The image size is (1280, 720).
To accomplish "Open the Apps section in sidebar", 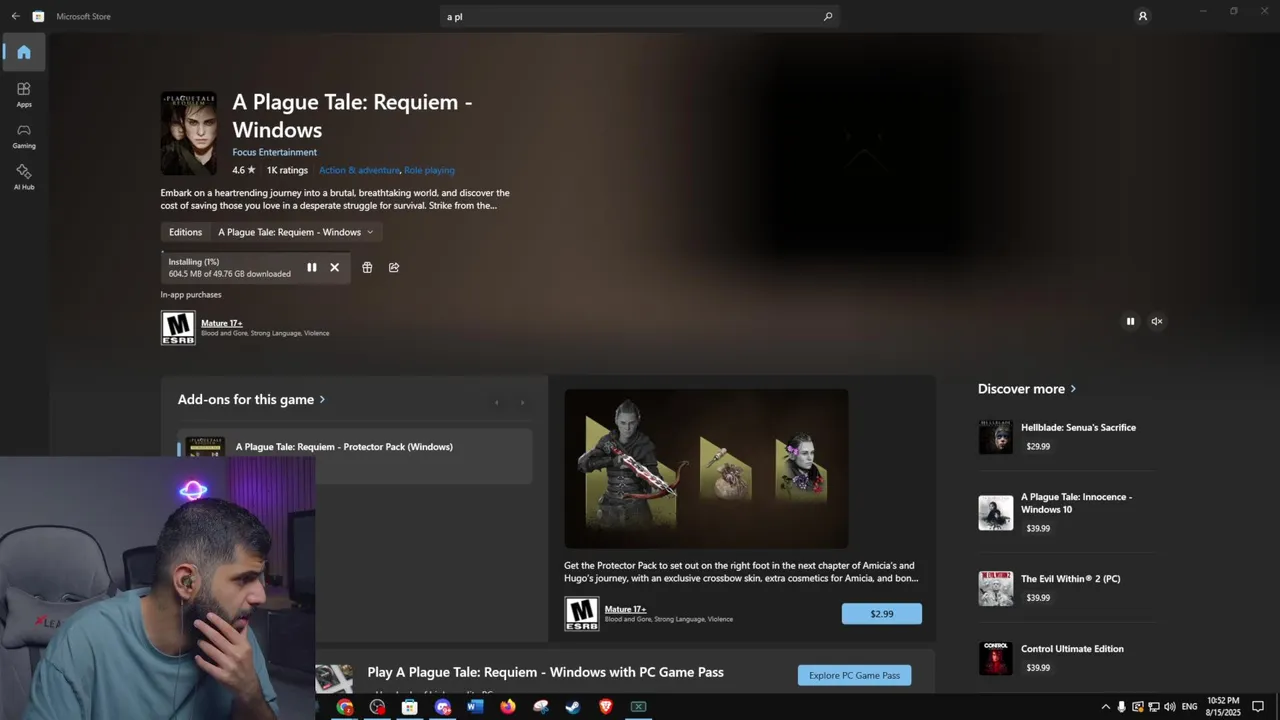I will pos(24,94).
